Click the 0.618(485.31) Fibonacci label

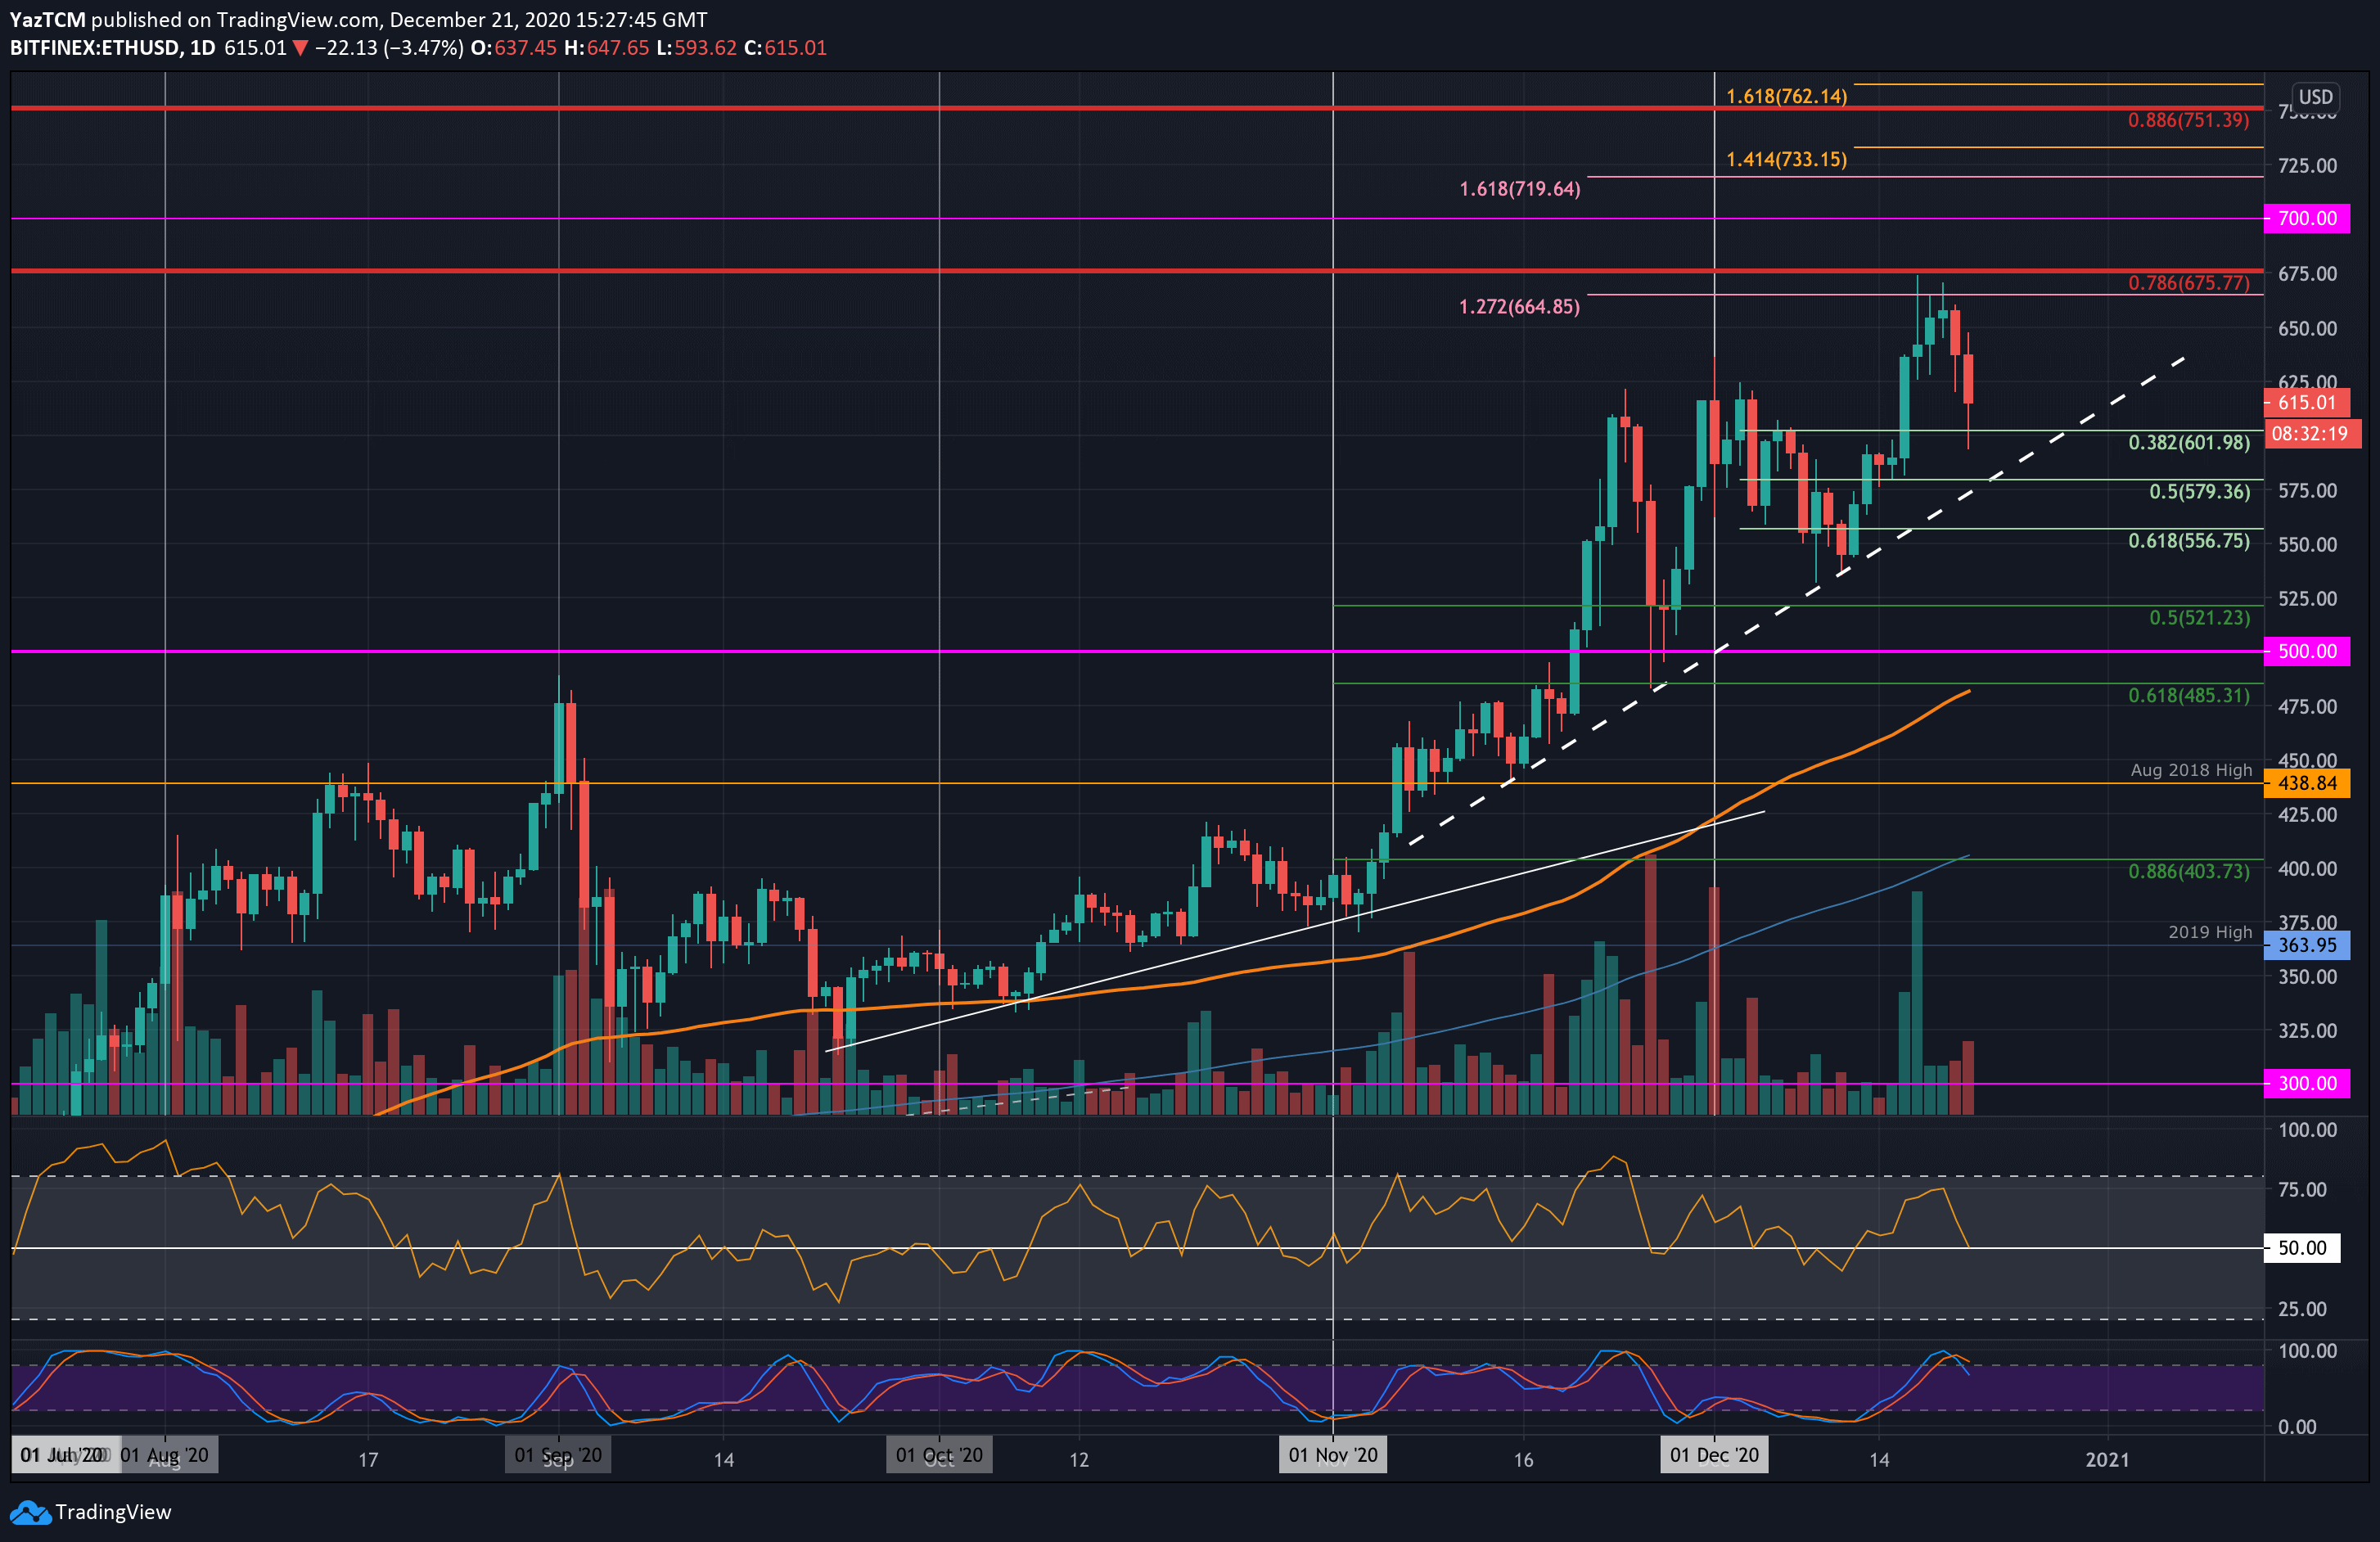tap(2188, 695)
